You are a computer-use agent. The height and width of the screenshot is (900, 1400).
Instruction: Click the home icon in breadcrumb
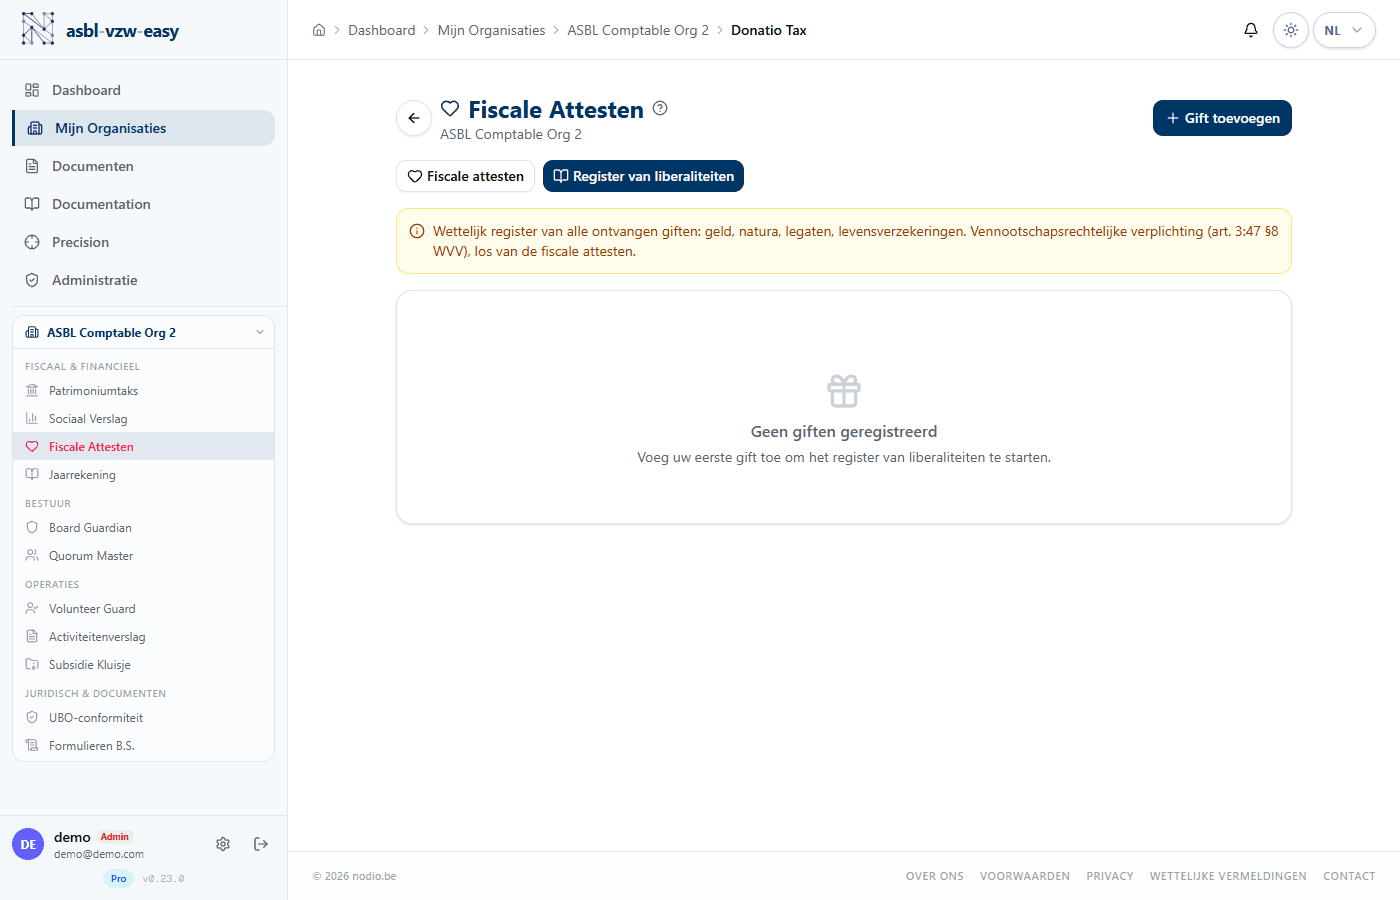coord(319,30)
